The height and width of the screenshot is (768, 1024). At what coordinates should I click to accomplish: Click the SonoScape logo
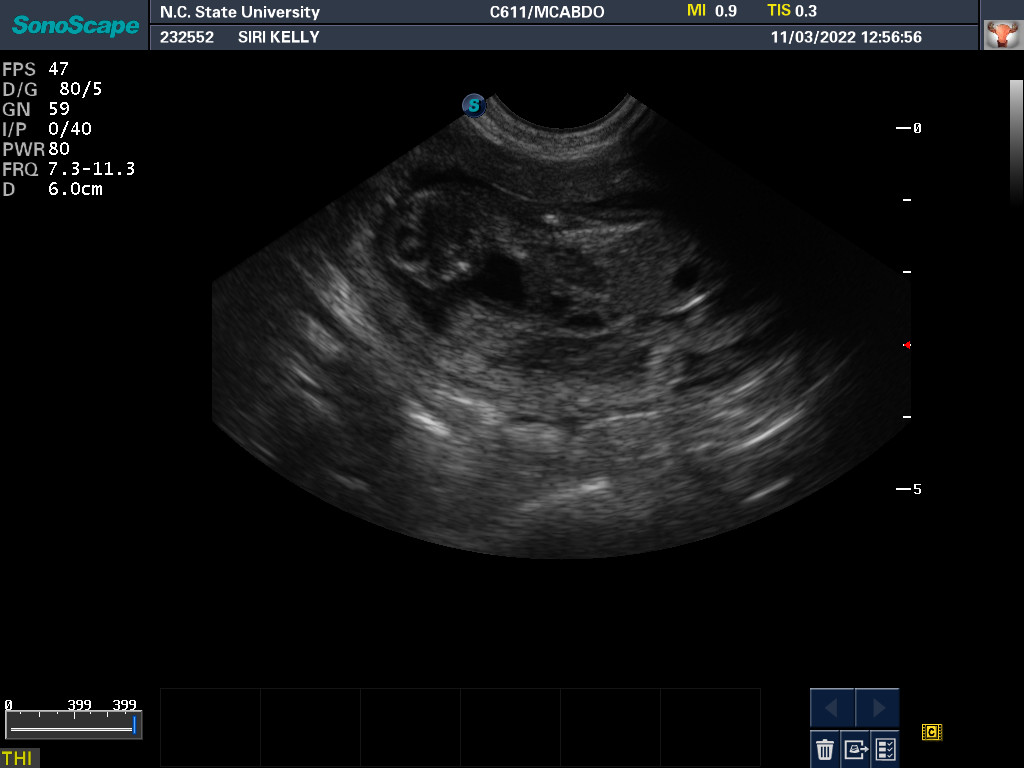pos(75,25)
